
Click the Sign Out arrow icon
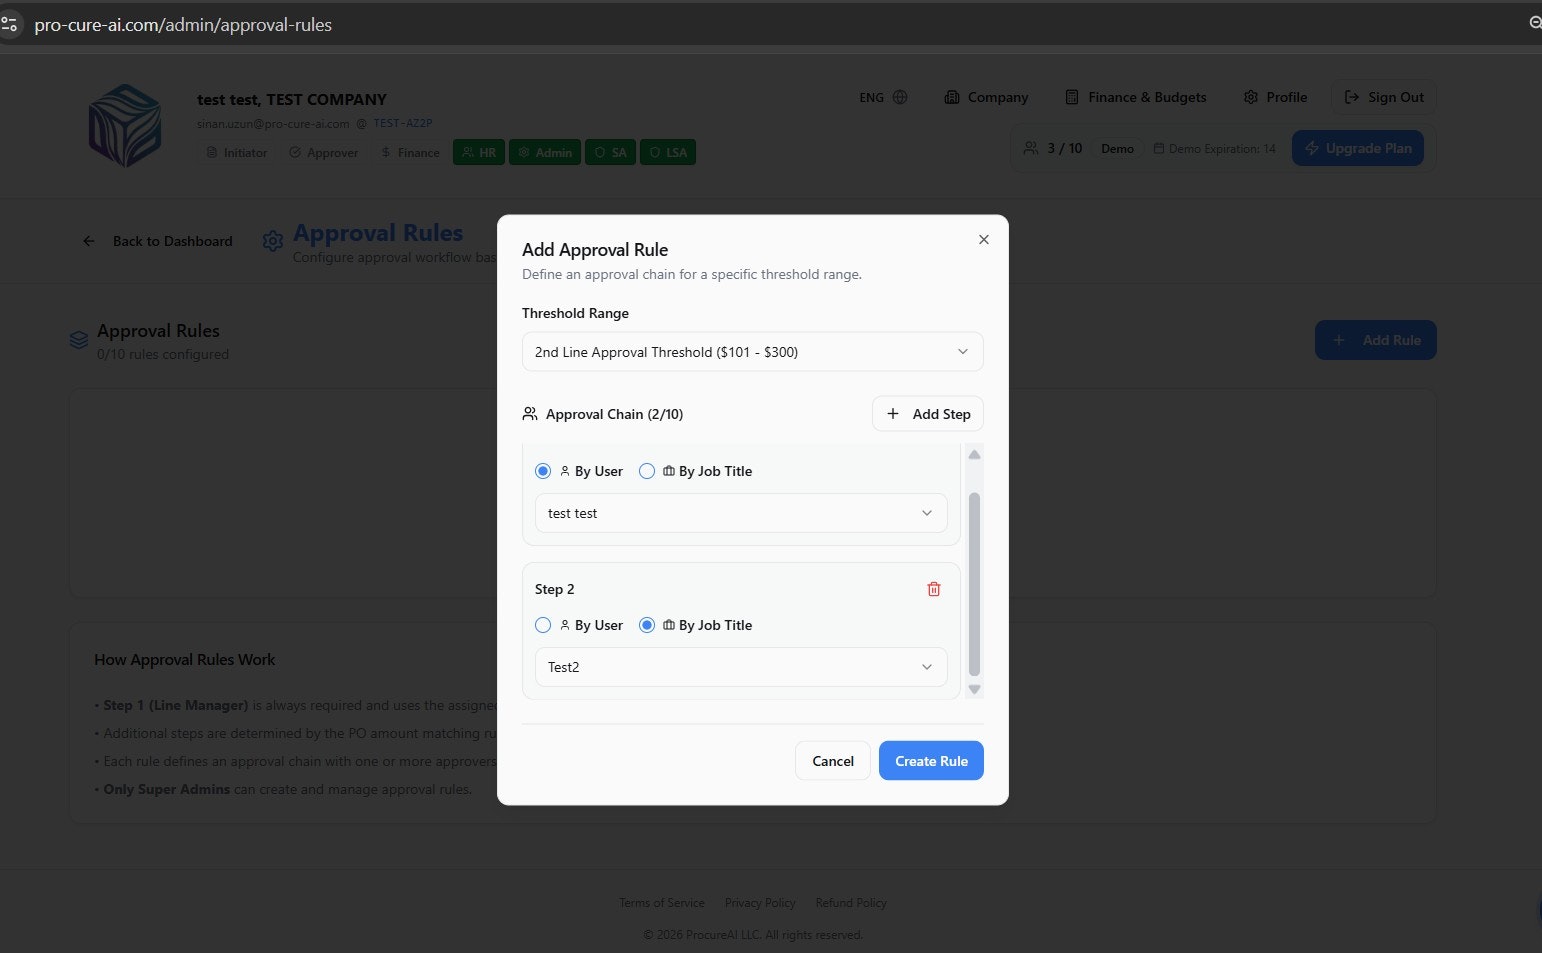[x=1352, y=97]
